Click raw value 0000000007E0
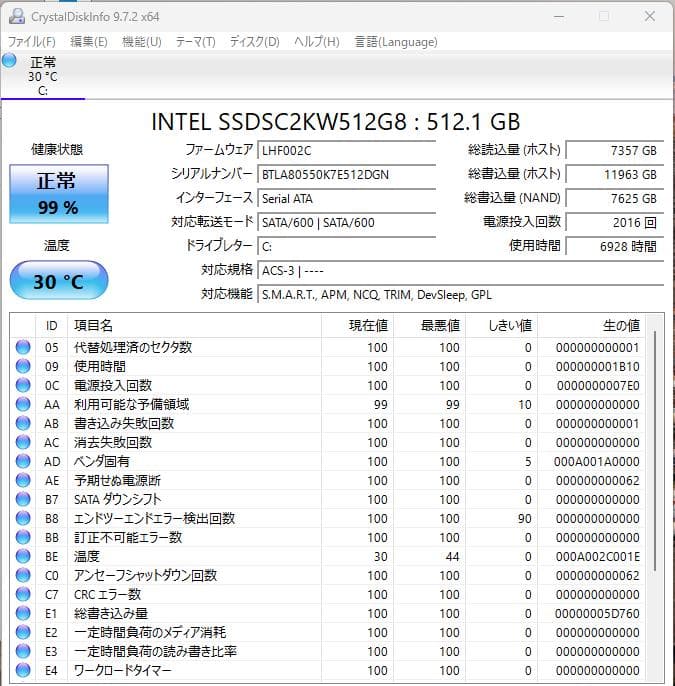This screenshot has height=686, width=675. tap(598, 385)
